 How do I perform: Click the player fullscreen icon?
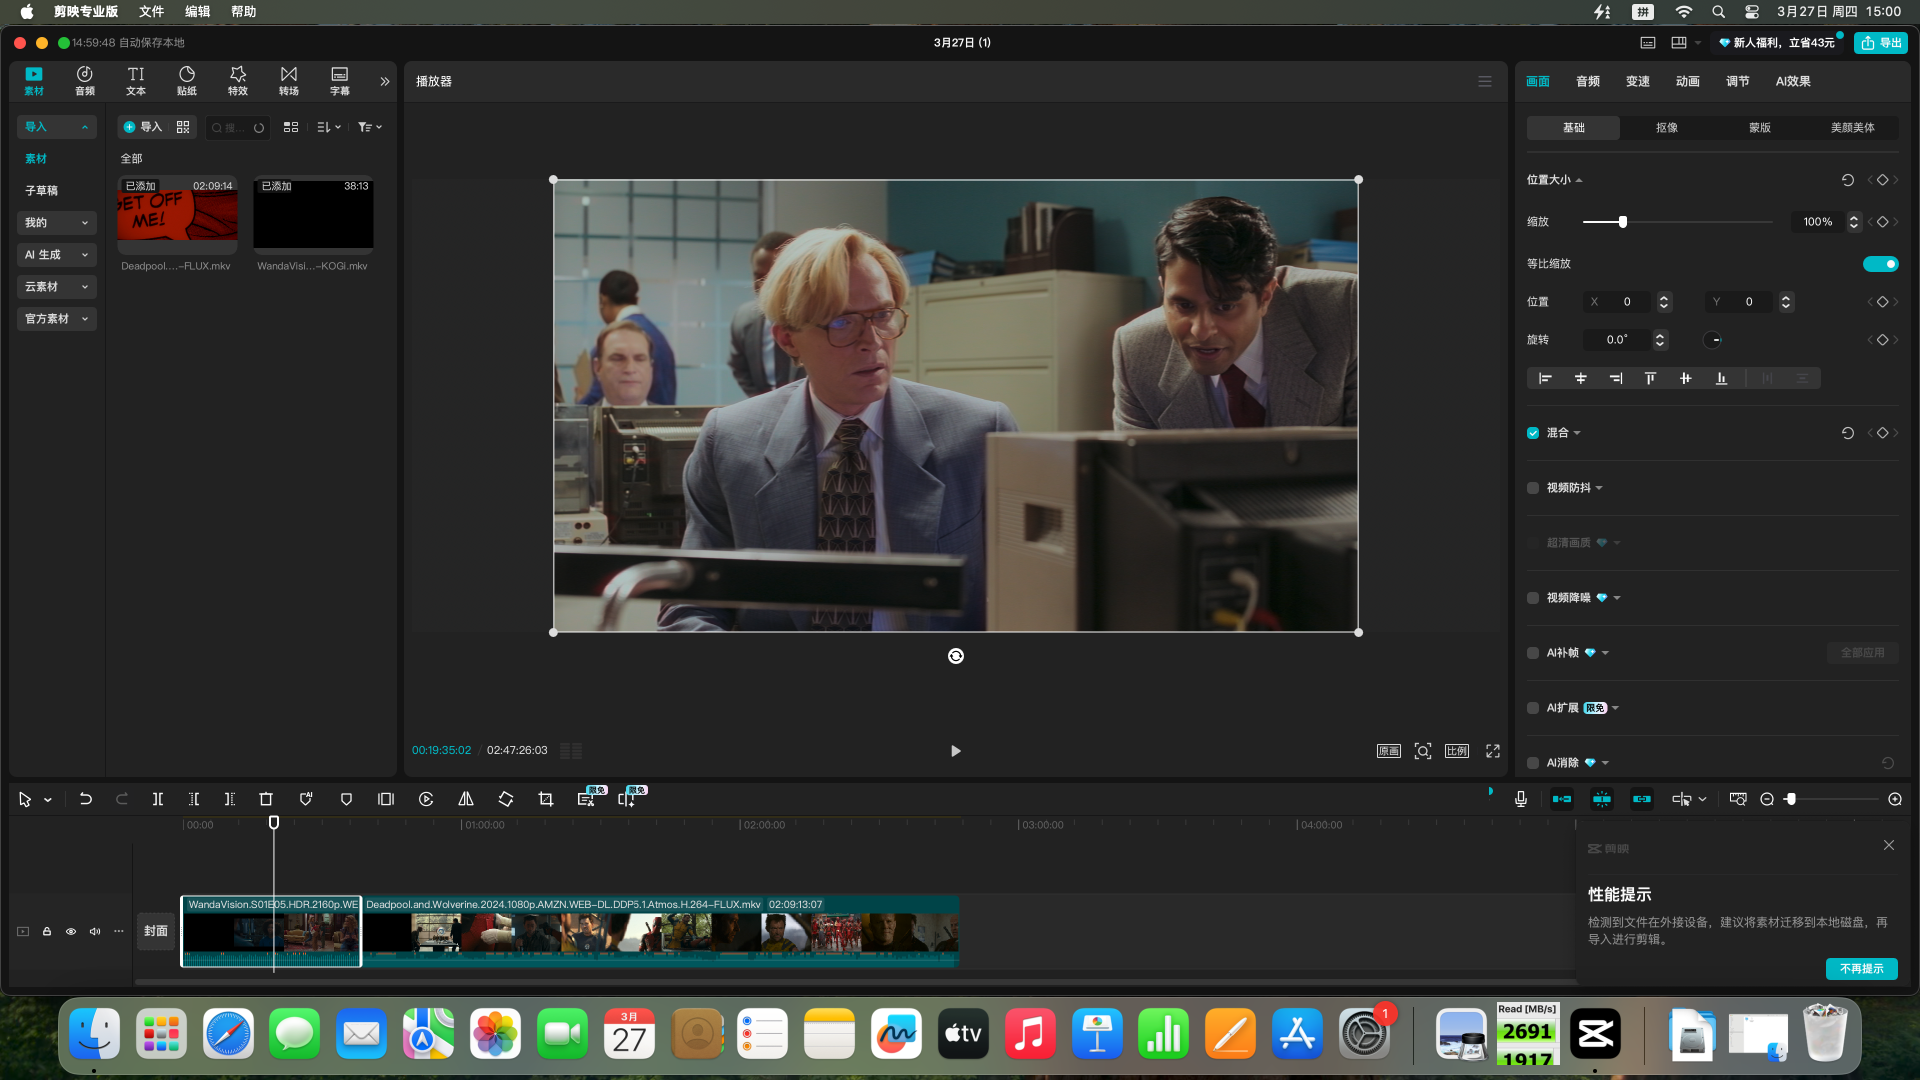[x=1493, y=751]
